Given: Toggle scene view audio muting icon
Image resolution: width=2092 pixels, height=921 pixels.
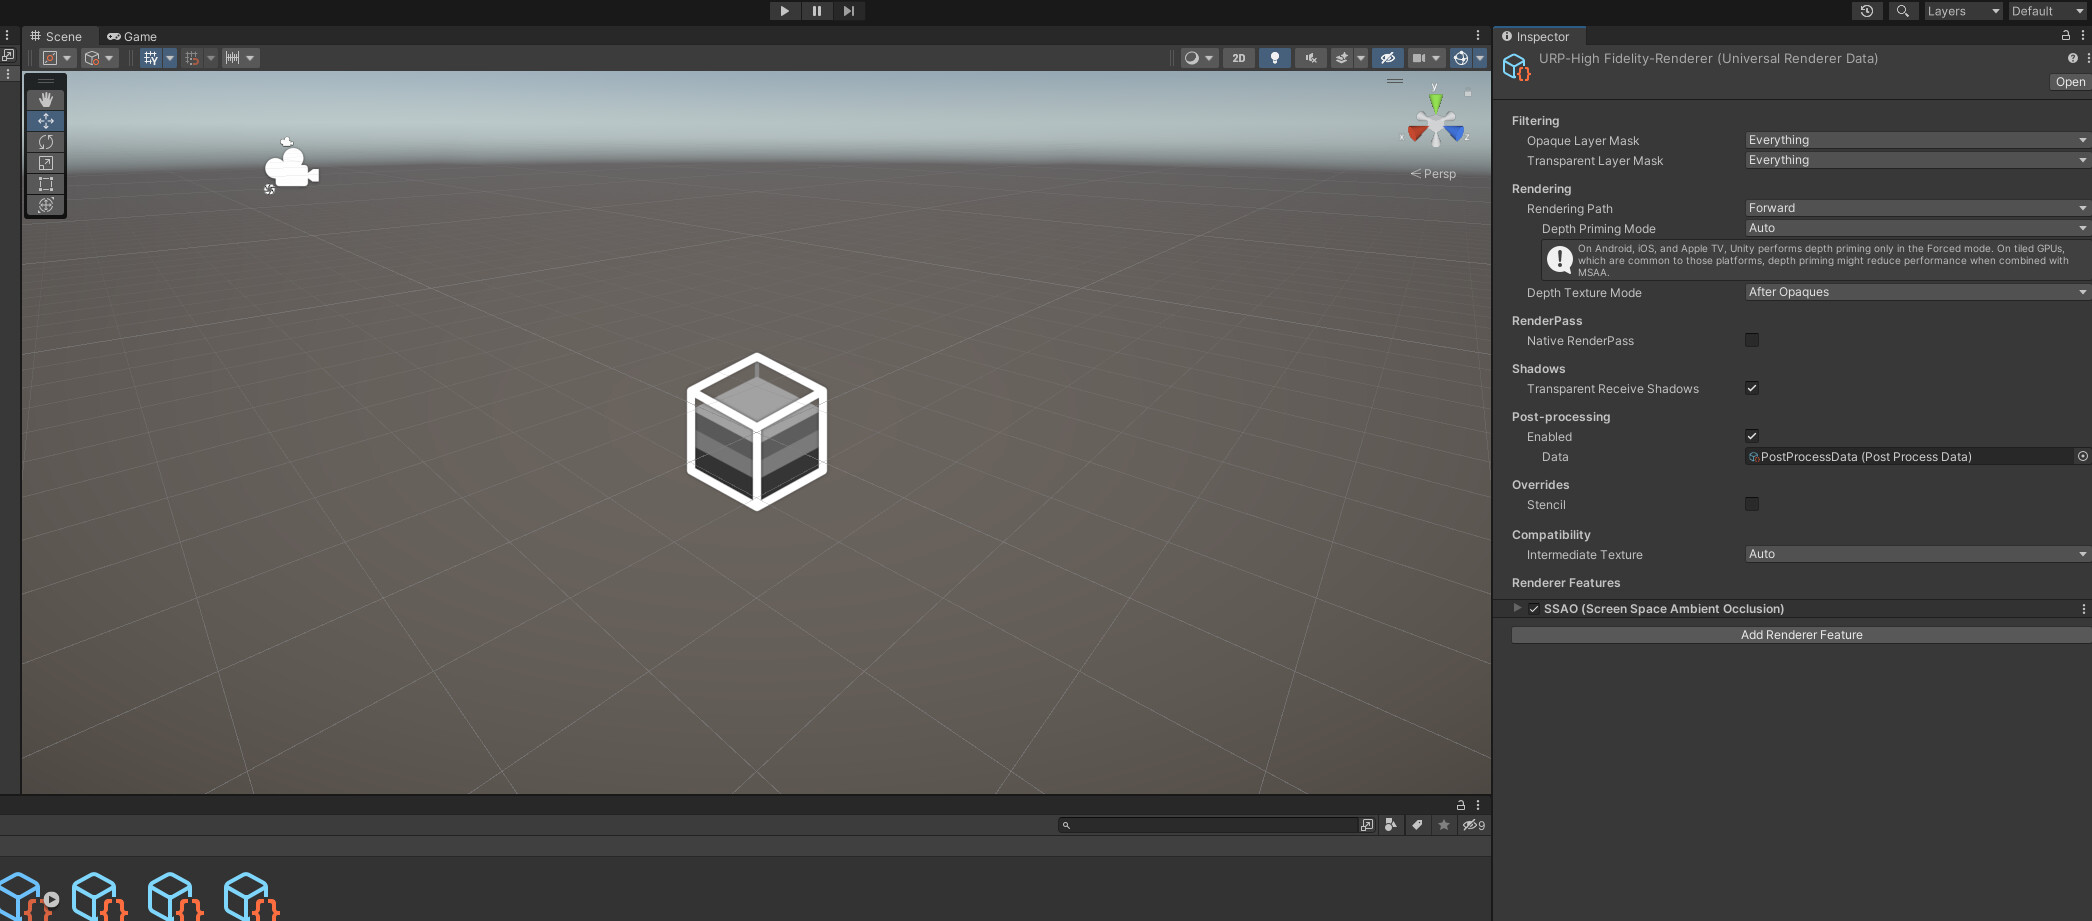Looking at the screenshot, I should (x=1310, y=57).
